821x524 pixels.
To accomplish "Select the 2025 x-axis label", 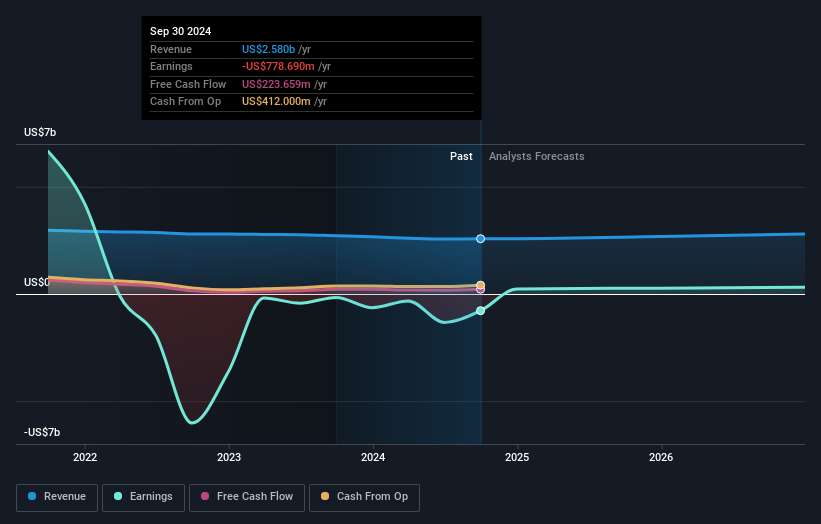I will click(x=517, y=458).
